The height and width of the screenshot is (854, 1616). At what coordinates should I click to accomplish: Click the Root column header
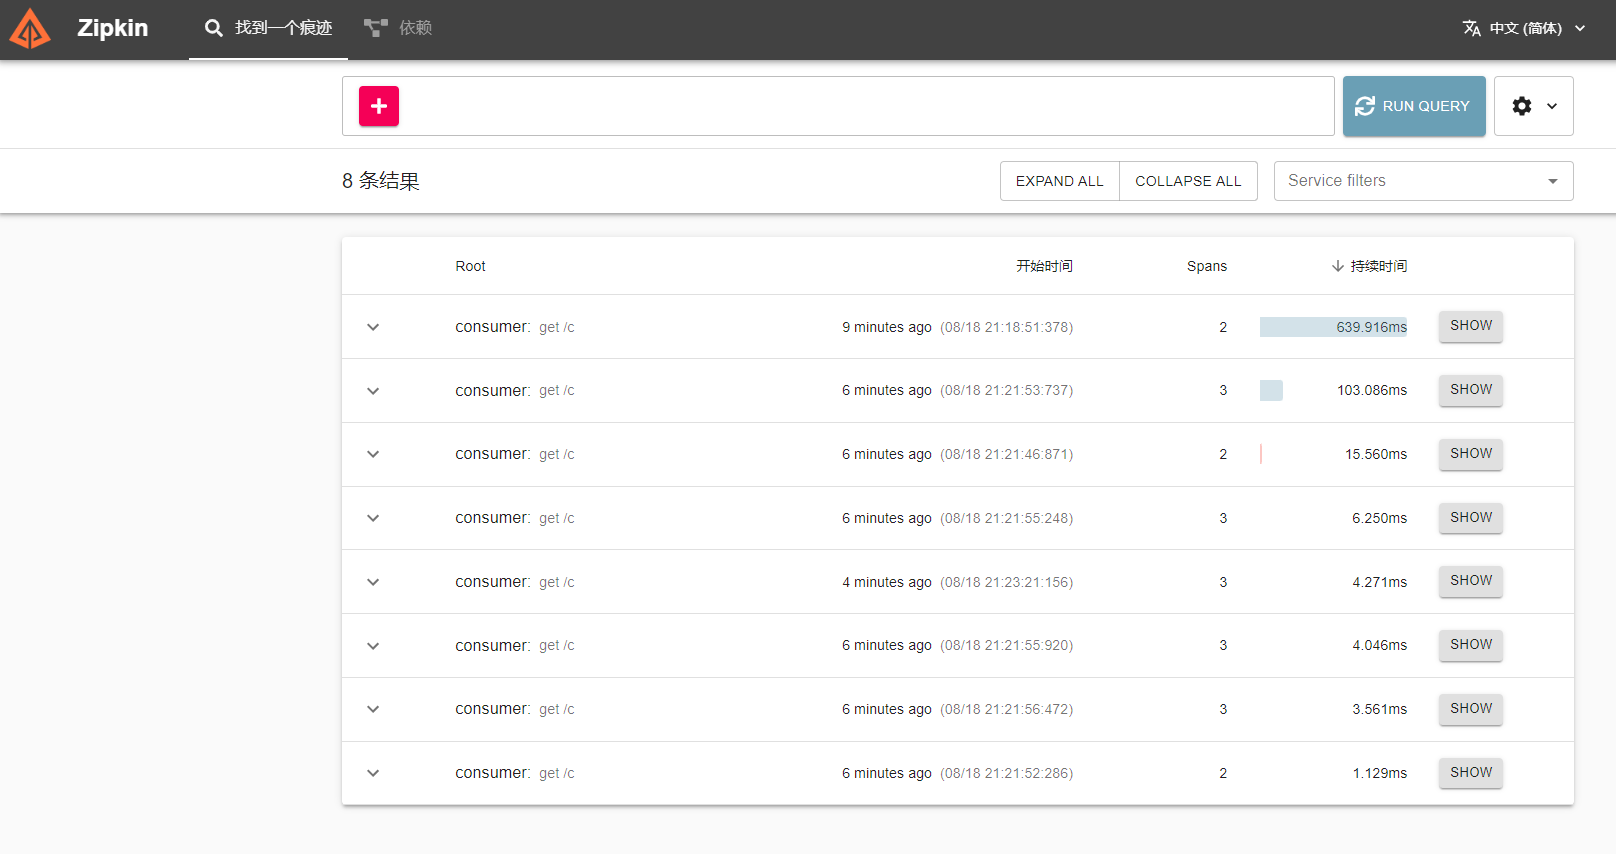coord(470,266)
